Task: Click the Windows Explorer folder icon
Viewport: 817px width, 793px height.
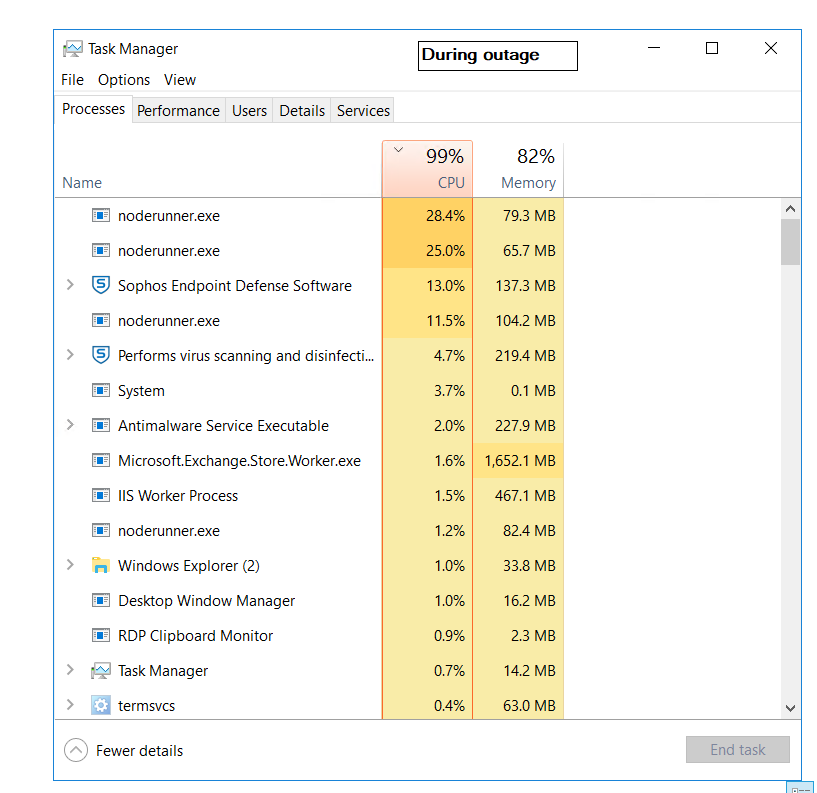Action: pyautogui.click(x=101, y=565)
